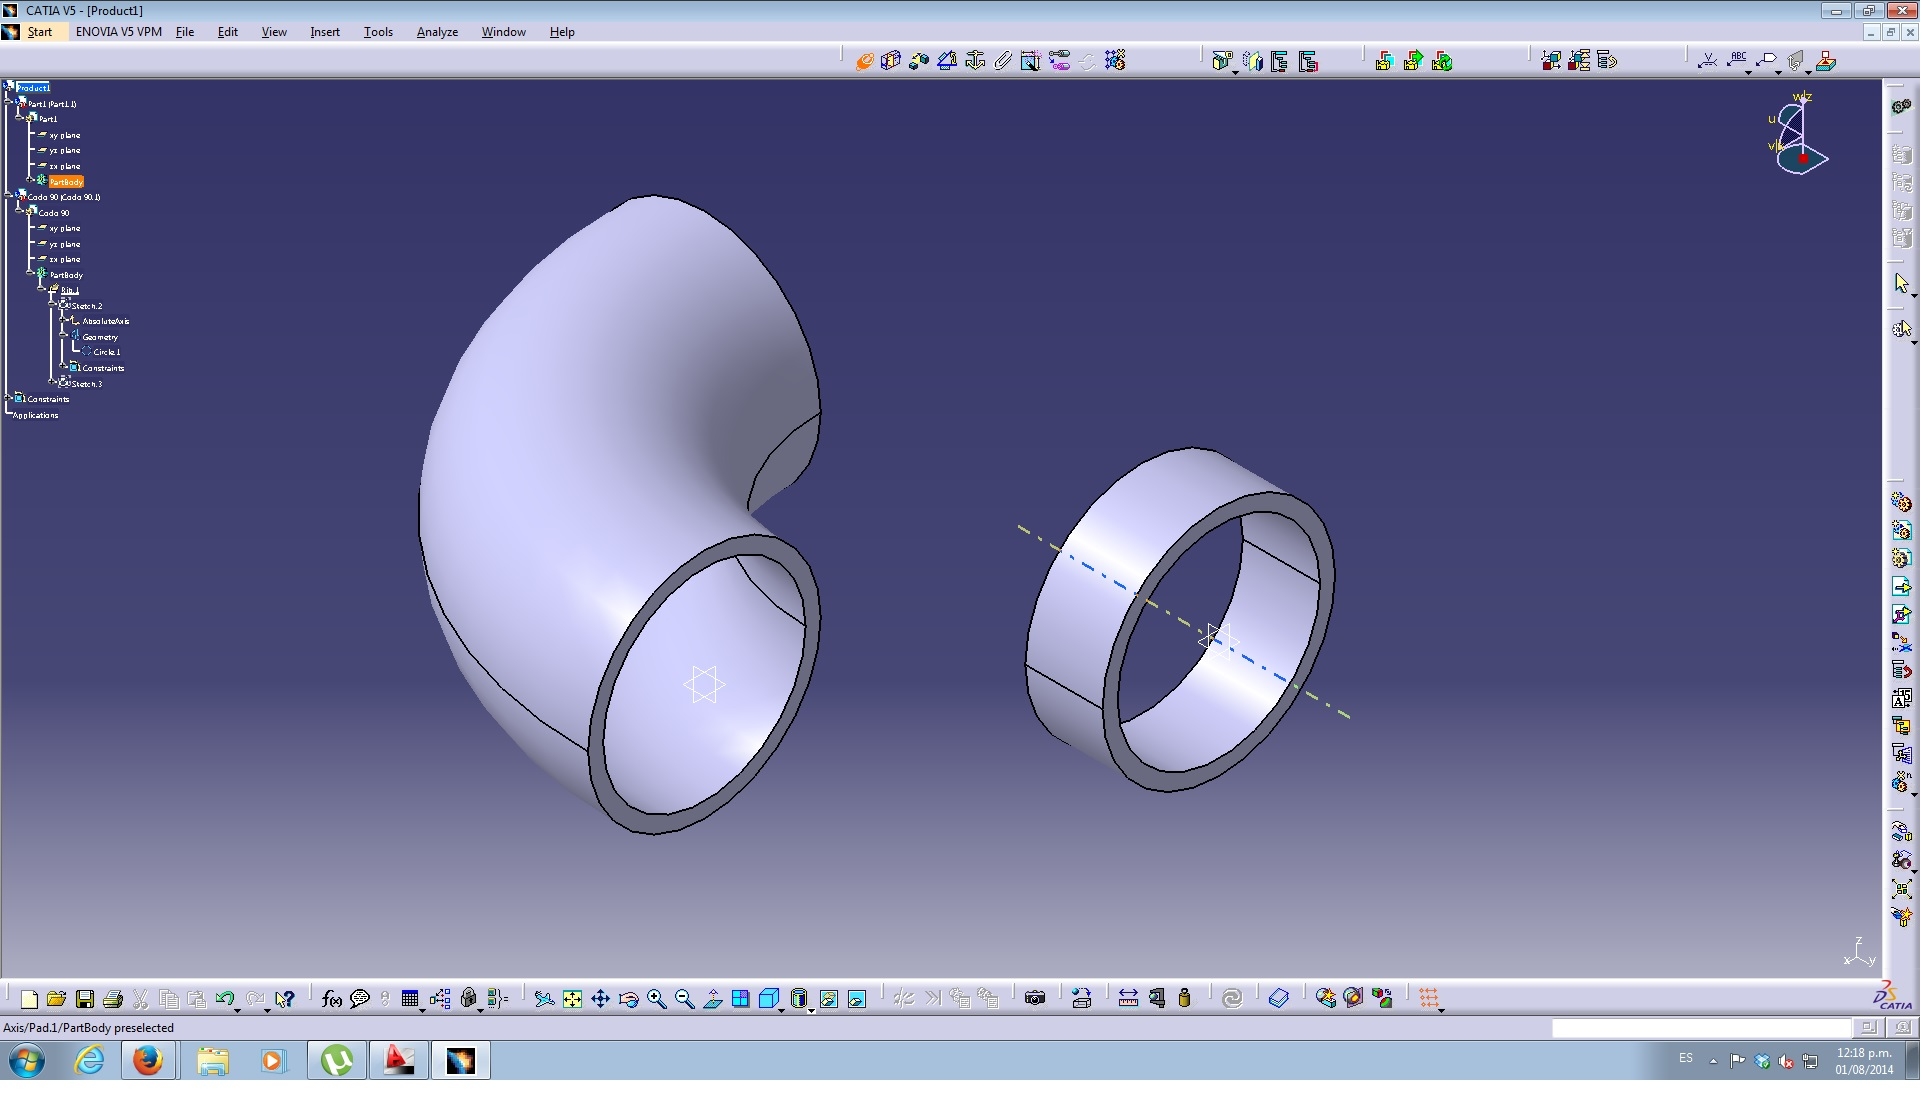1928x1096 pixels.
Task: Click the Coincidence Constraint icon in top toolbar
Action: tap(864, 62)
